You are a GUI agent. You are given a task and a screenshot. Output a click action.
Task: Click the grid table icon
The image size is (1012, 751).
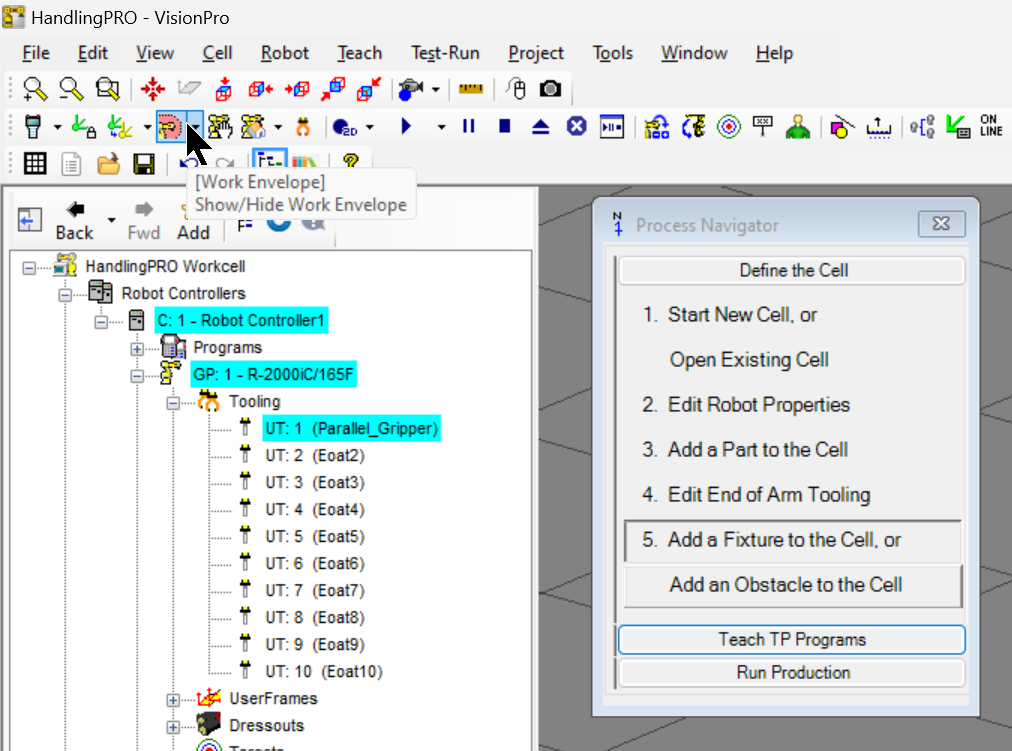(x=35, y=164)
